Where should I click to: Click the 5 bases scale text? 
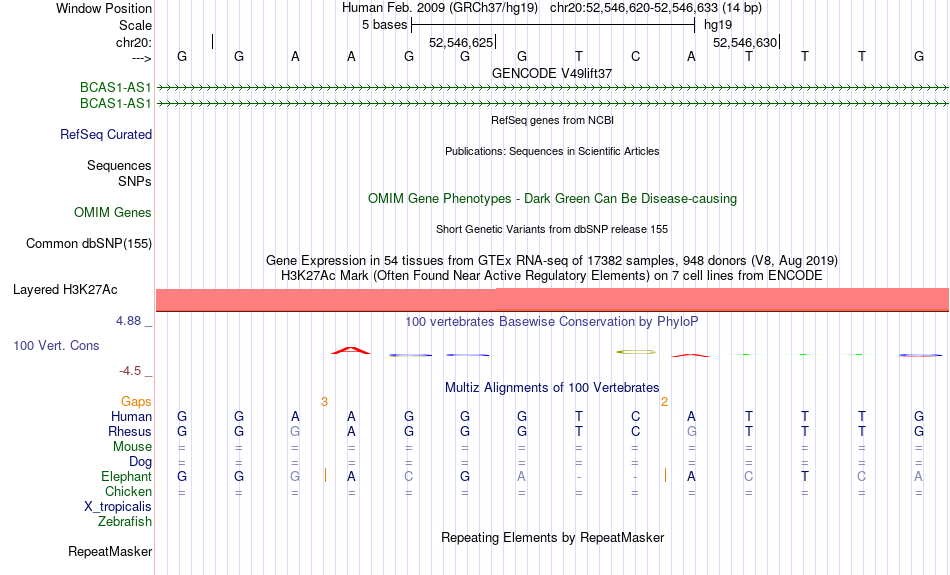[x=384, y=25]
